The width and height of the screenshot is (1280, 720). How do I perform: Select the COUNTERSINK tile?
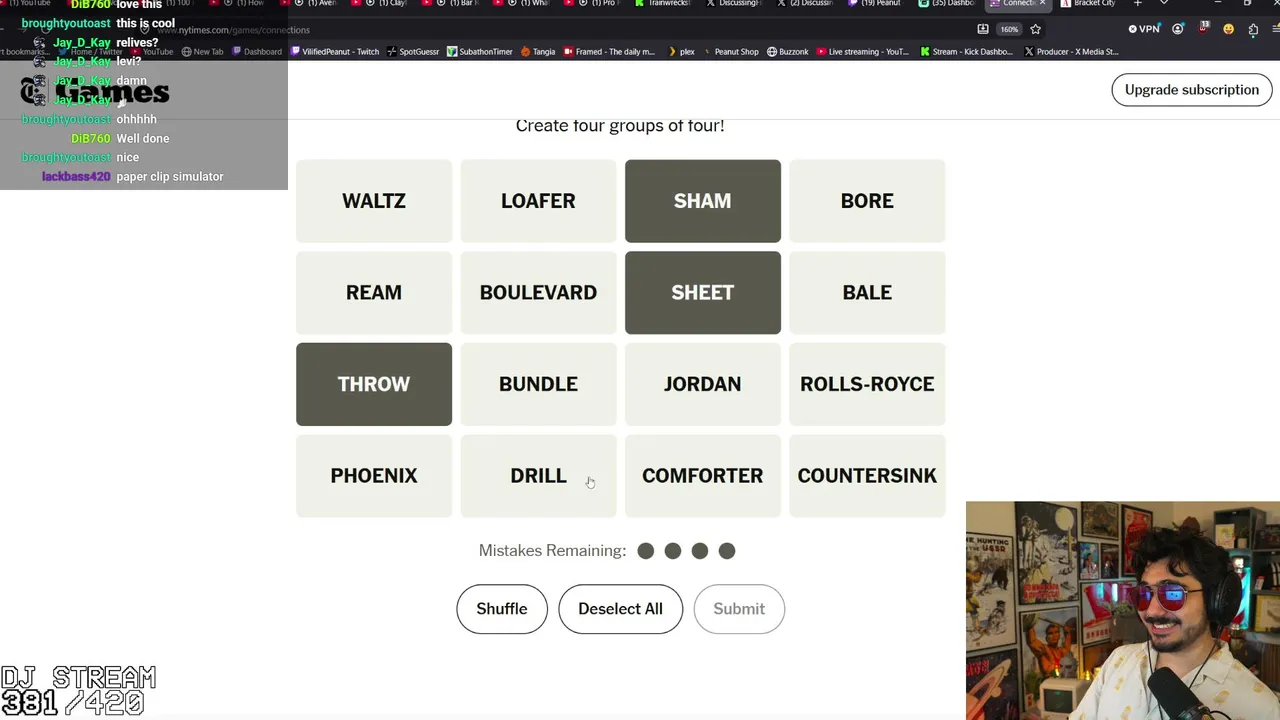coord(867,476)
